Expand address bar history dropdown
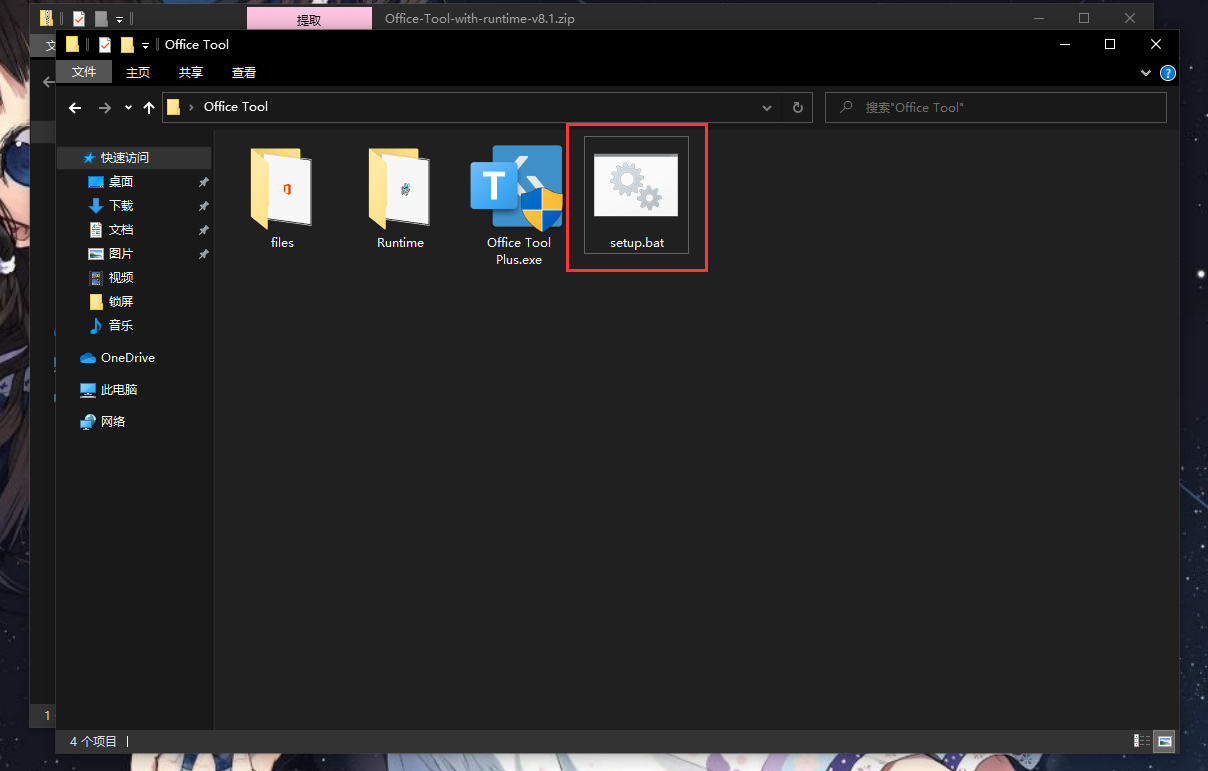1208x771 pixels. [767, 108]
